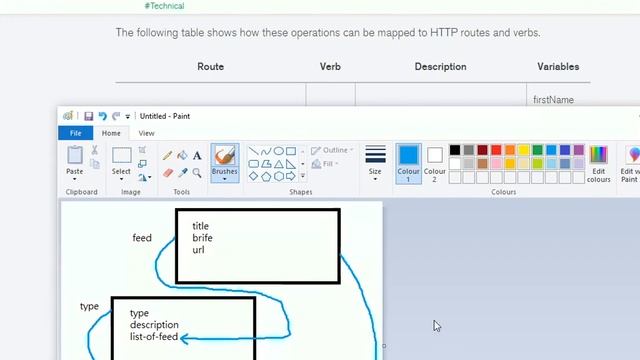Select the Pencil tool
Image resolution: width=640 pixels, height=360 pixels.
click(167, 155)
